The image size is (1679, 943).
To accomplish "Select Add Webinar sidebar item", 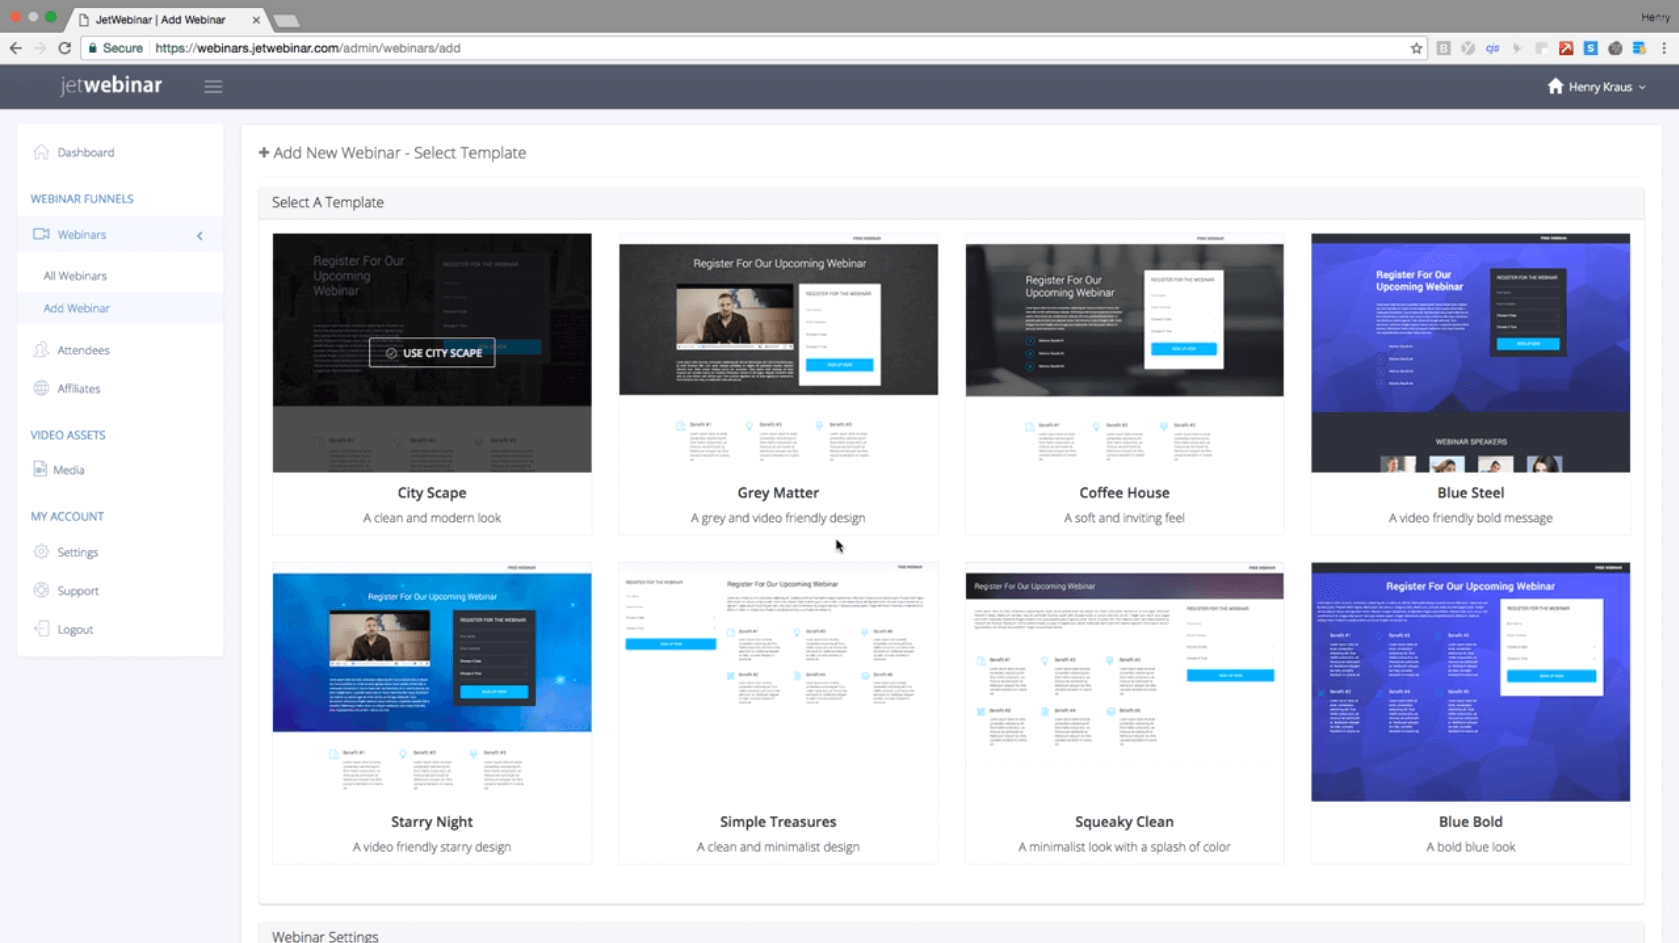I will click(x=77, y=308).
